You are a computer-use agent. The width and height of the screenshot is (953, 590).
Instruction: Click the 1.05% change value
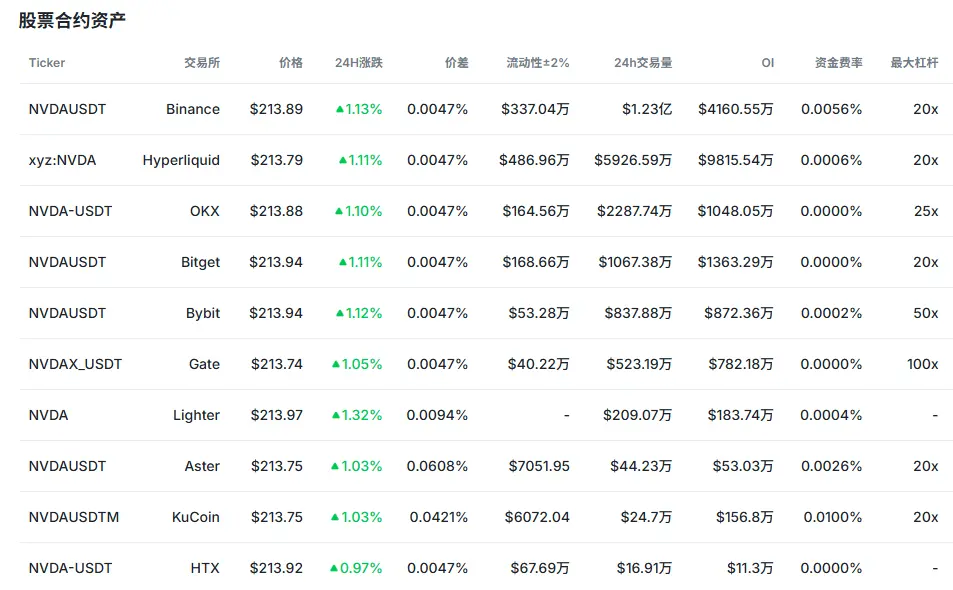(362, 365)
